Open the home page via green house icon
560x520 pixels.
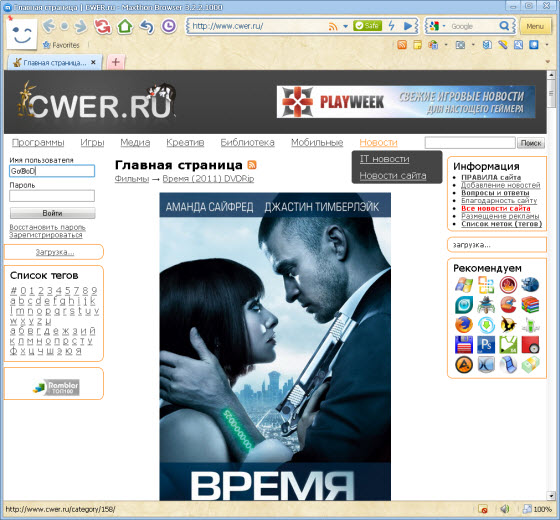pyautogui.click(x=125, y=26)
